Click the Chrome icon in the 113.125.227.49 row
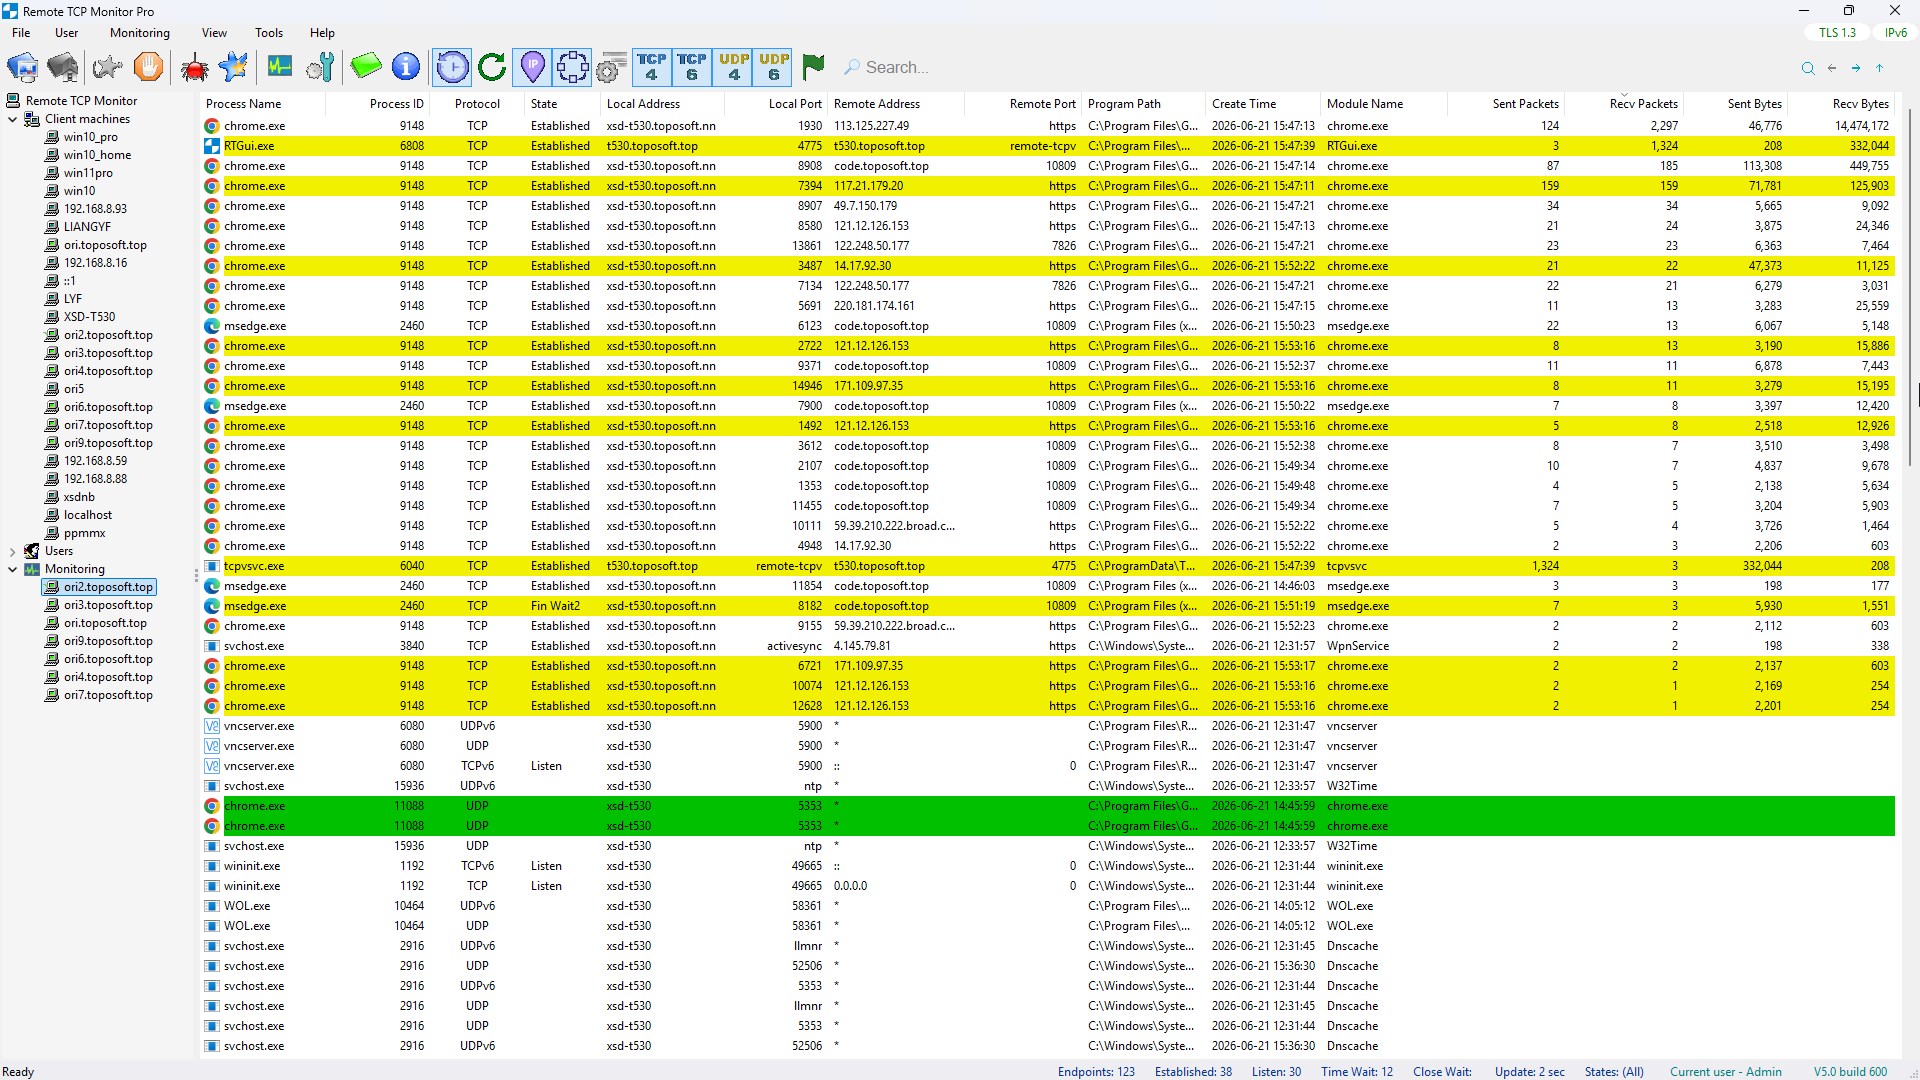 tap(212, 126)
